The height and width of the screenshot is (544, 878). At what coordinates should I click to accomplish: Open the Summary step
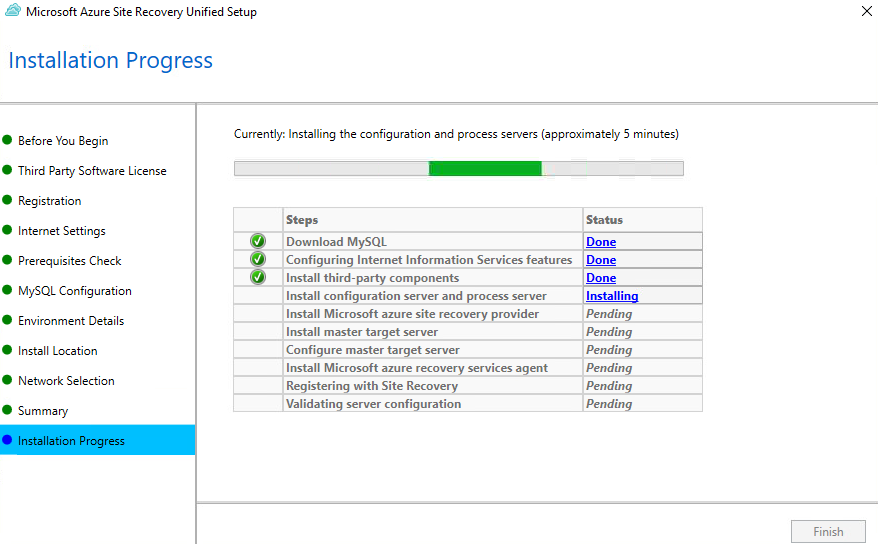point(43,411)
